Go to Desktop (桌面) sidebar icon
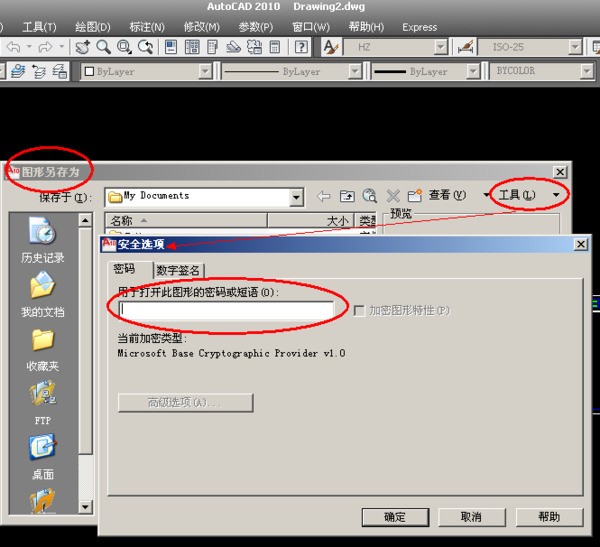 point(42,450)
